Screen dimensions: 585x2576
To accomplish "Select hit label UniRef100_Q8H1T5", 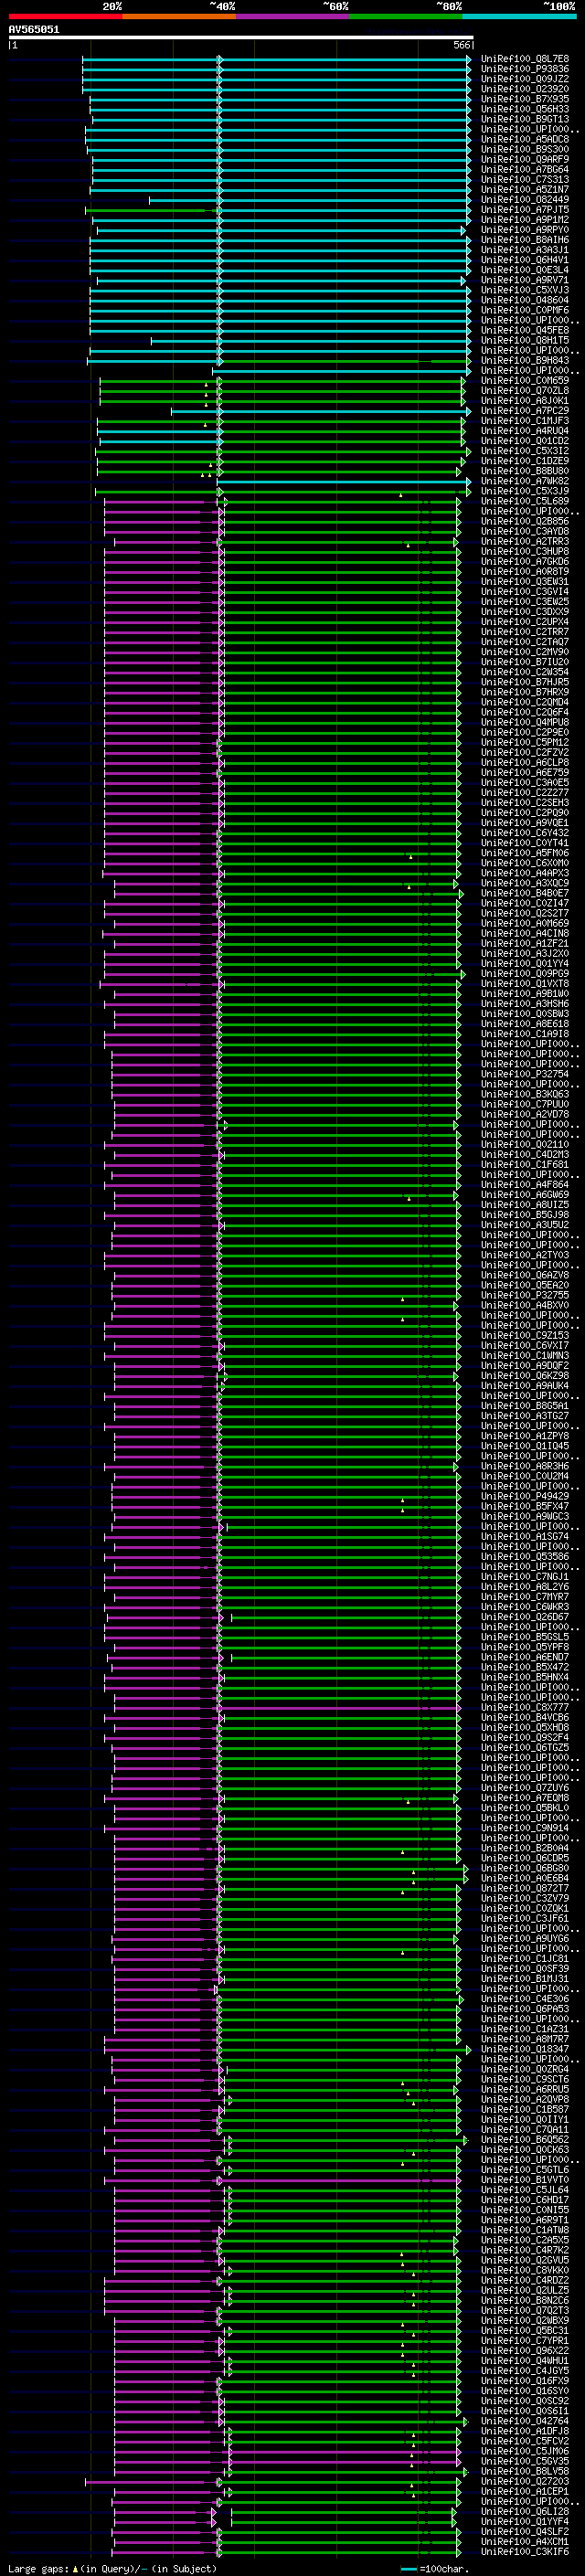I will [x=524, y=340].
